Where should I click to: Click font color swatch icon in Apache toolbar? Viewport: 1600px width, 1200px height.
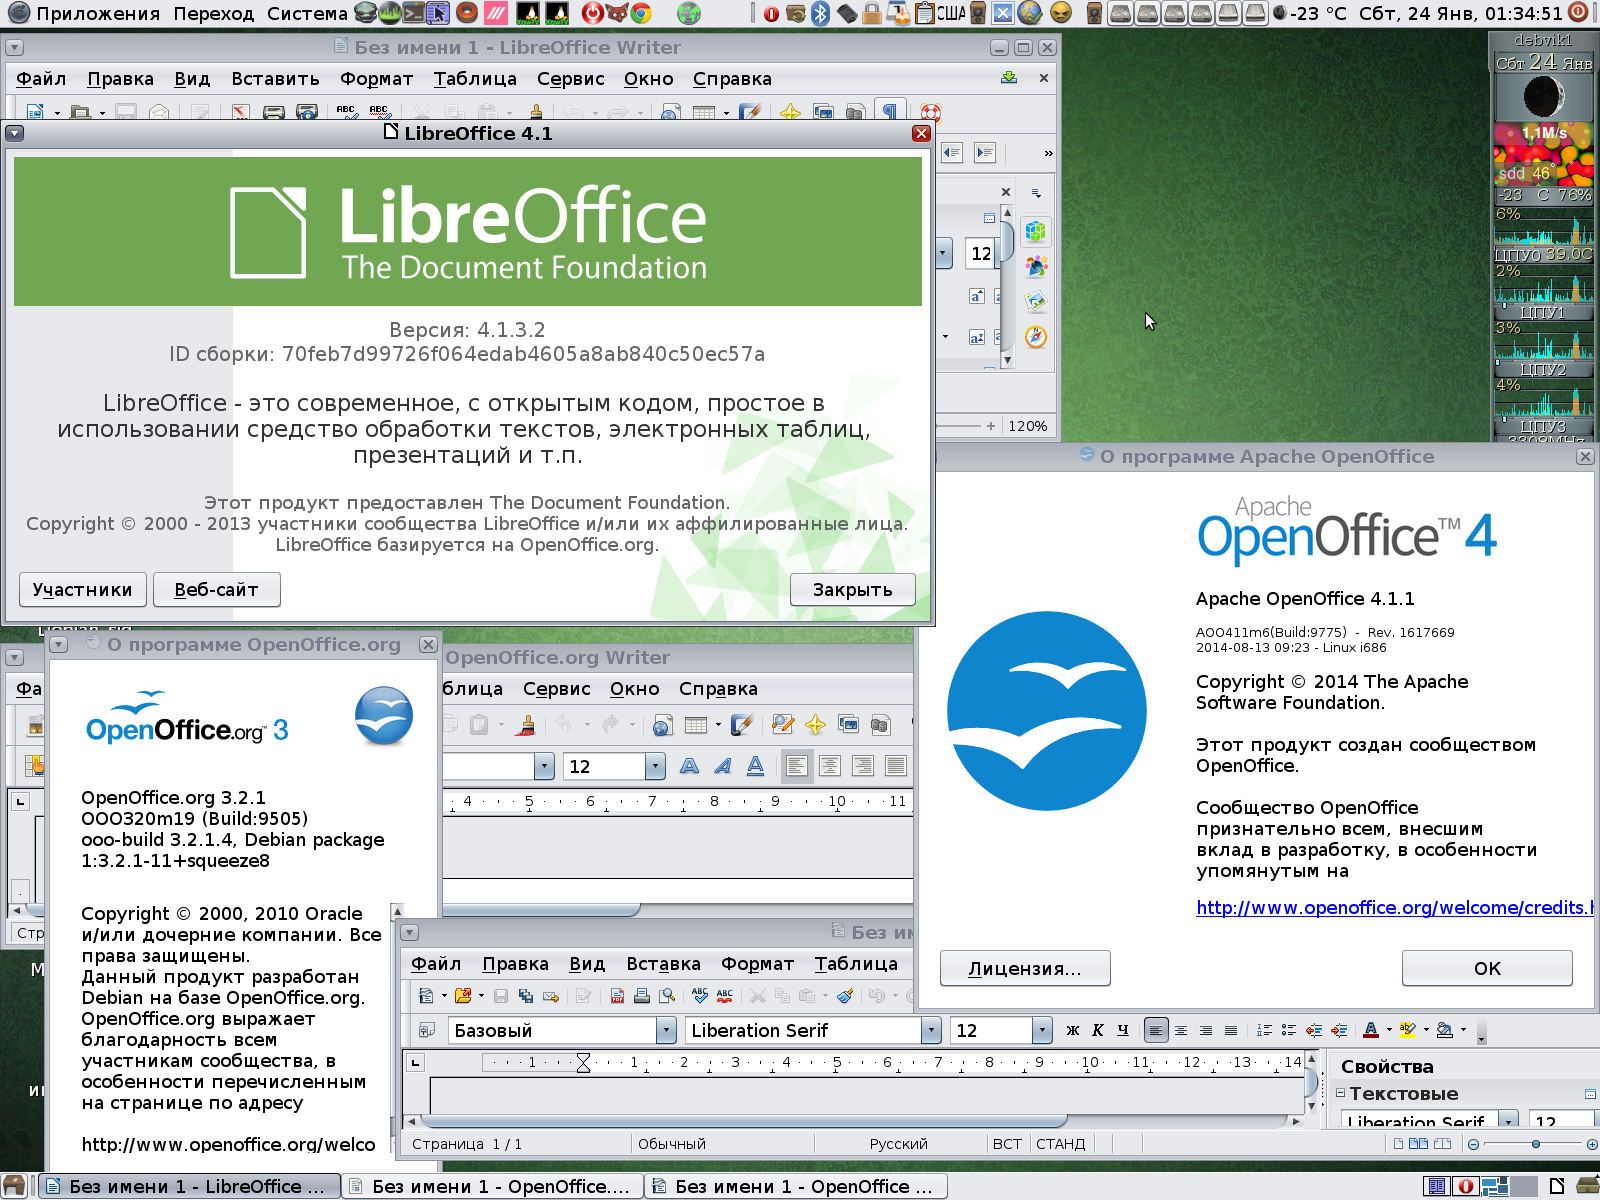1371,1030
